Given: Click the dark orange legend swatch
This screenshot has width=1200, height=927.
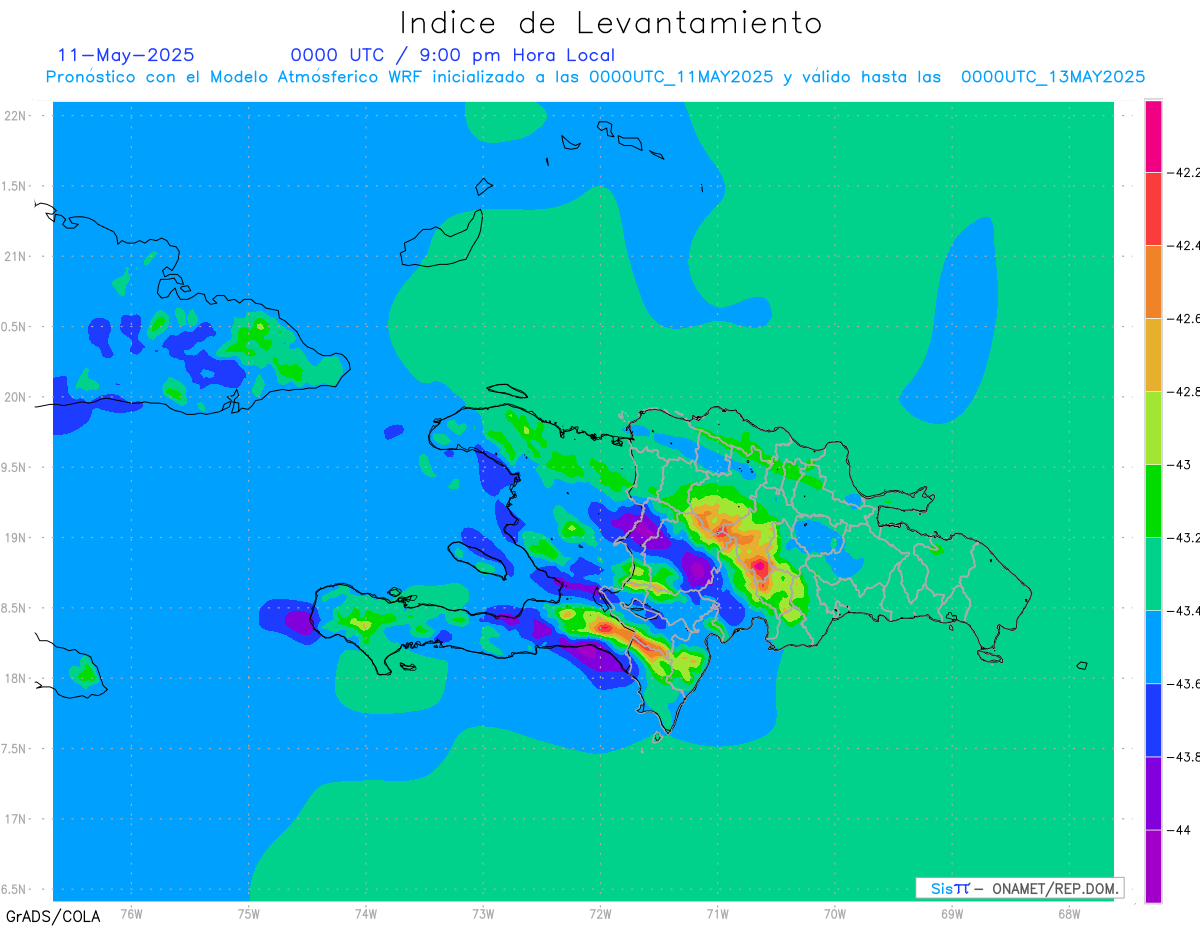Looking at the screenshot, I should pyautogui.click(x=1153, y=282).
